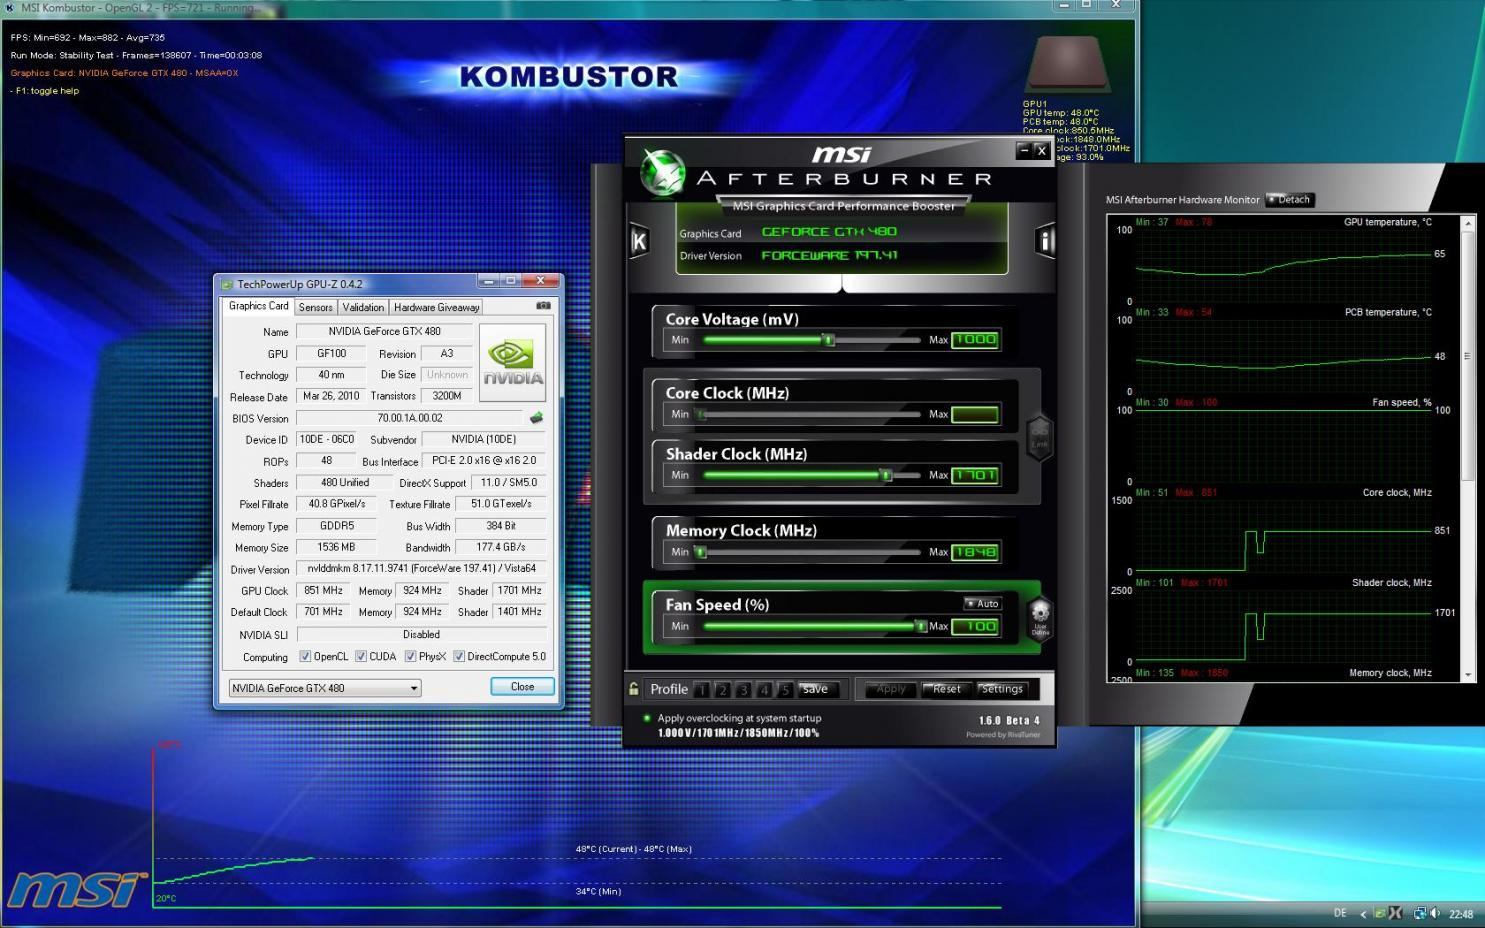Click the volume speaker icon in system tray
Screen dimensions: 1485x928
pyautogui.click(x=1435, y=913)
